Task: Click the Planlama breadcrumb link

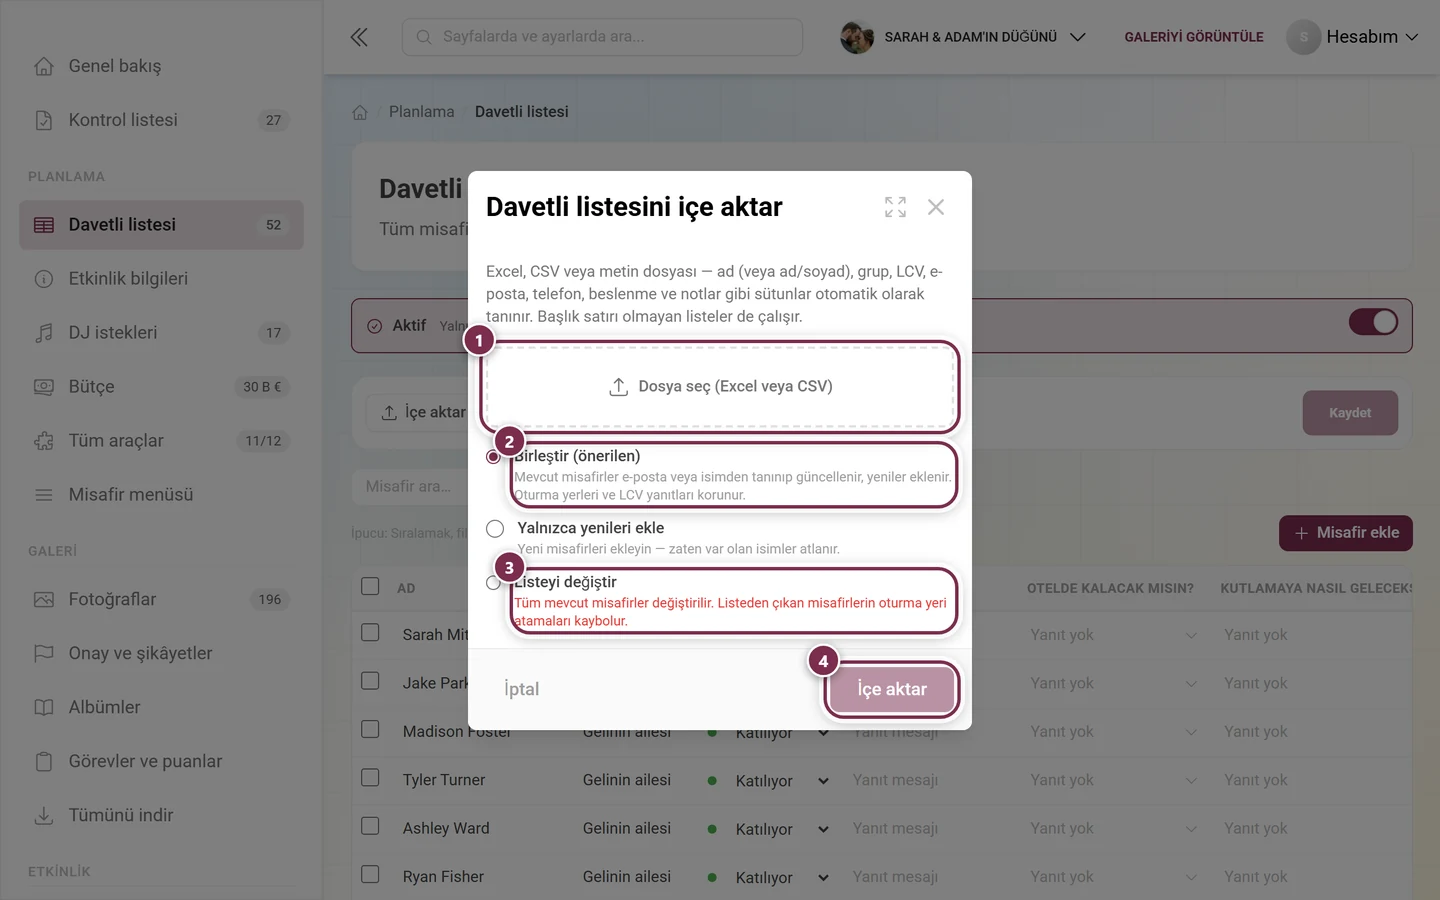Action: click(x=421, y=112)
